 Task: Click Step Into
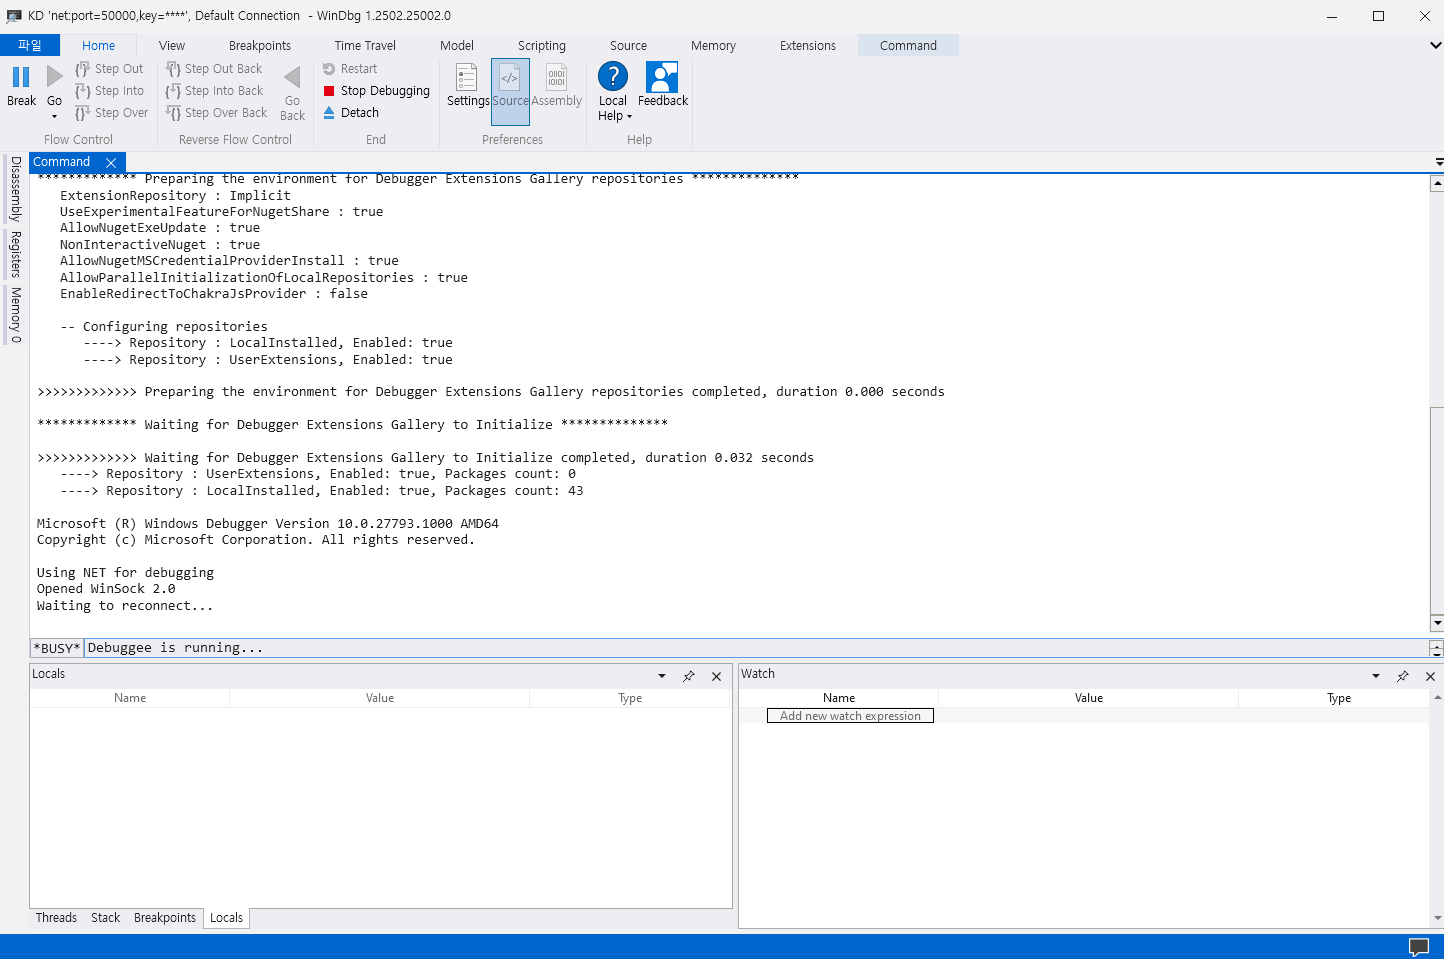tap(110, 91)
